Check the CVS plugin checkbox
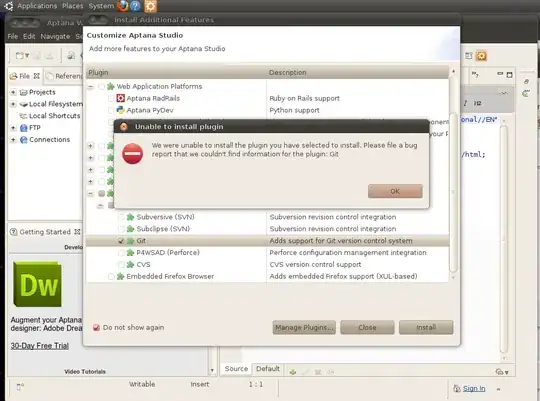Viewport: 540px width, 401px height. point(121,265)
